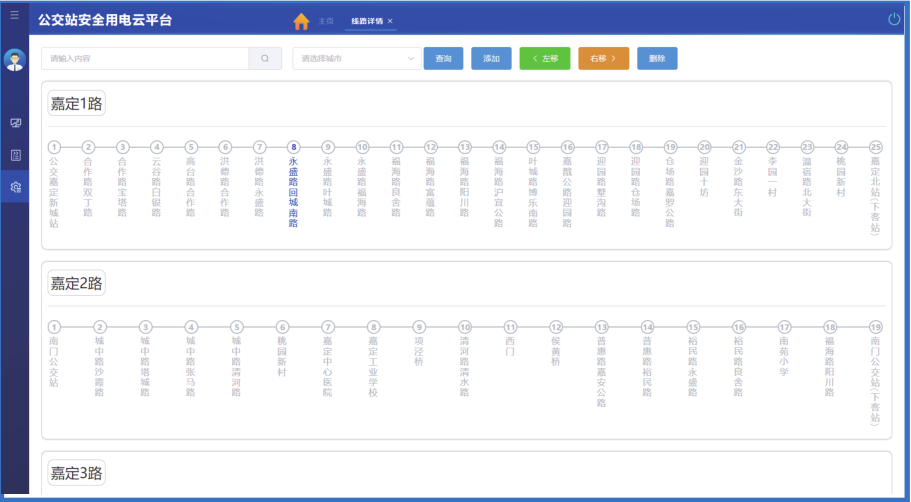This screenshot has height=502, width=911.
Task: Click the orange home icon
Action: tap(301, 21)
